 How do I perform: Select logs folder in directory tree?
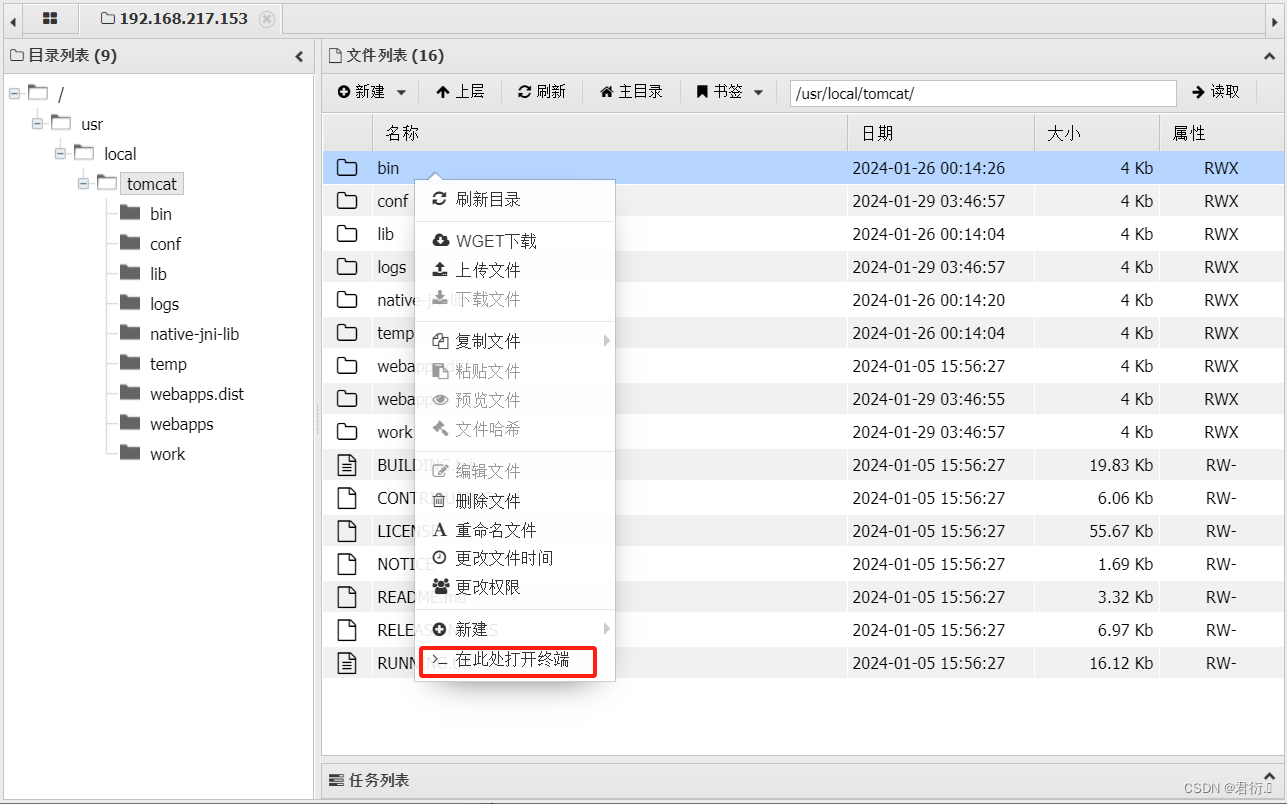click(165, 304)
